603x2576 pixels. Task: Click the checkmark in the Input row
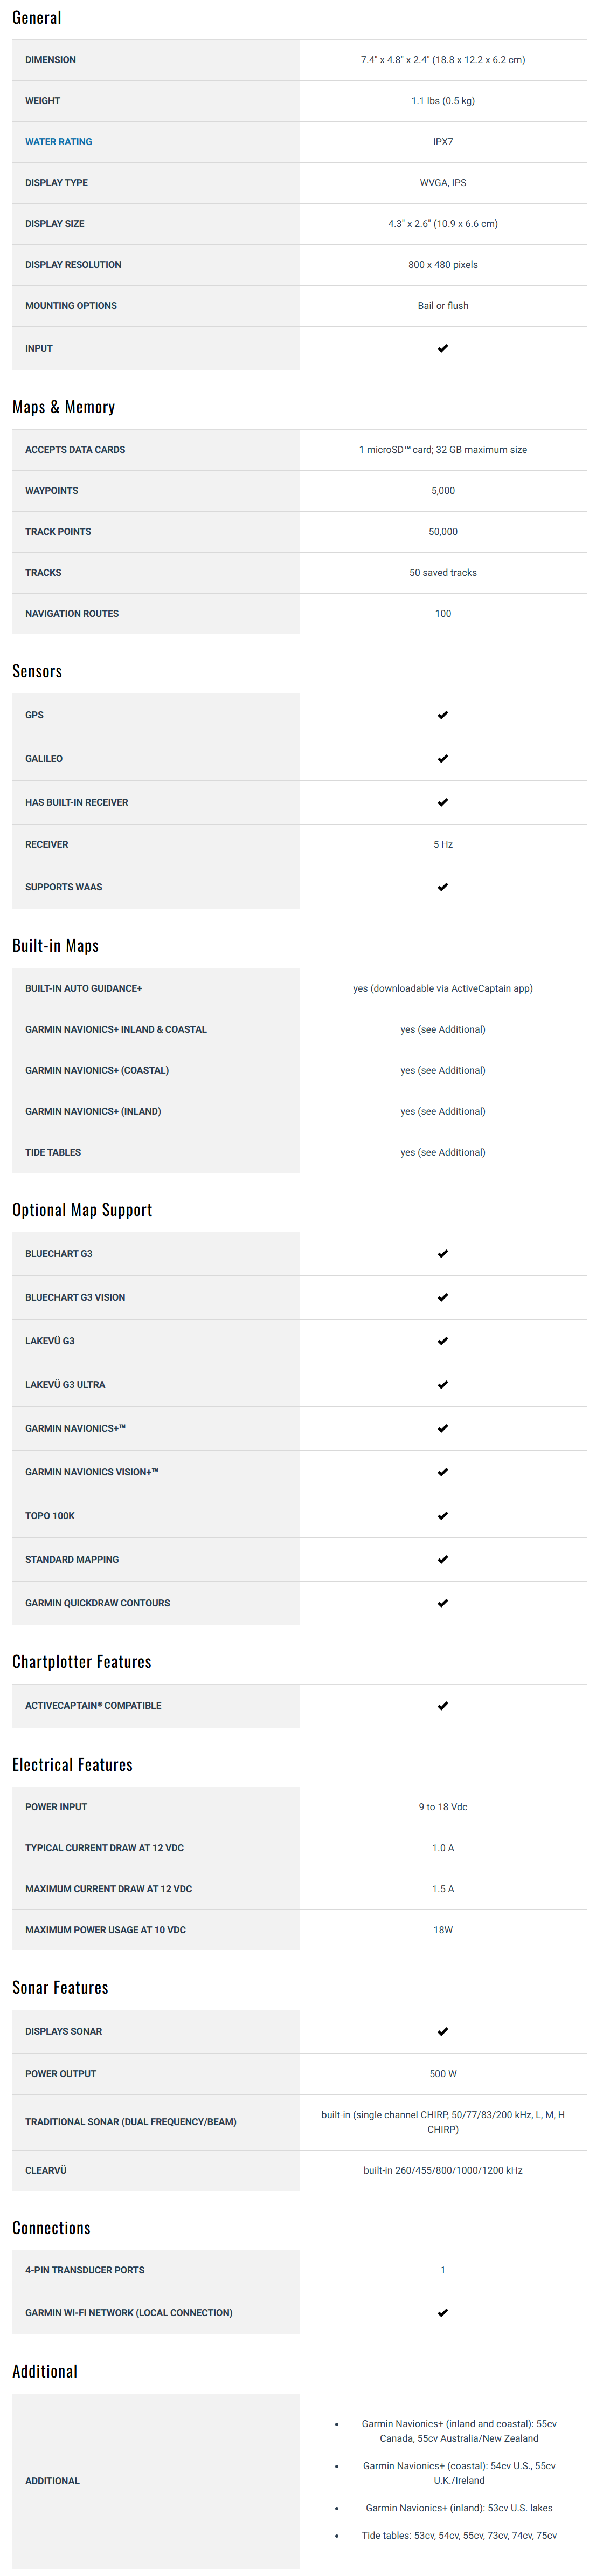click(x=443, y=348)
